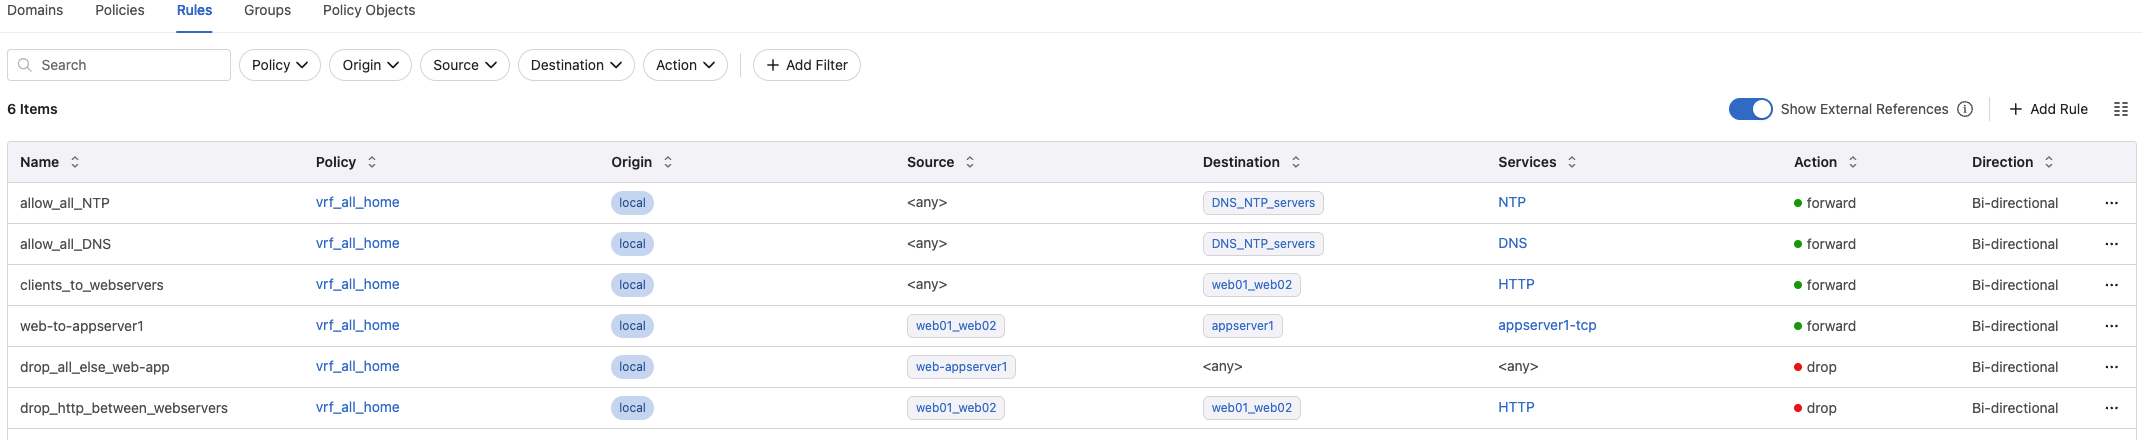Open the Action filter dropdown
The image size is (2142, 440).
click(x=685, y=65)
